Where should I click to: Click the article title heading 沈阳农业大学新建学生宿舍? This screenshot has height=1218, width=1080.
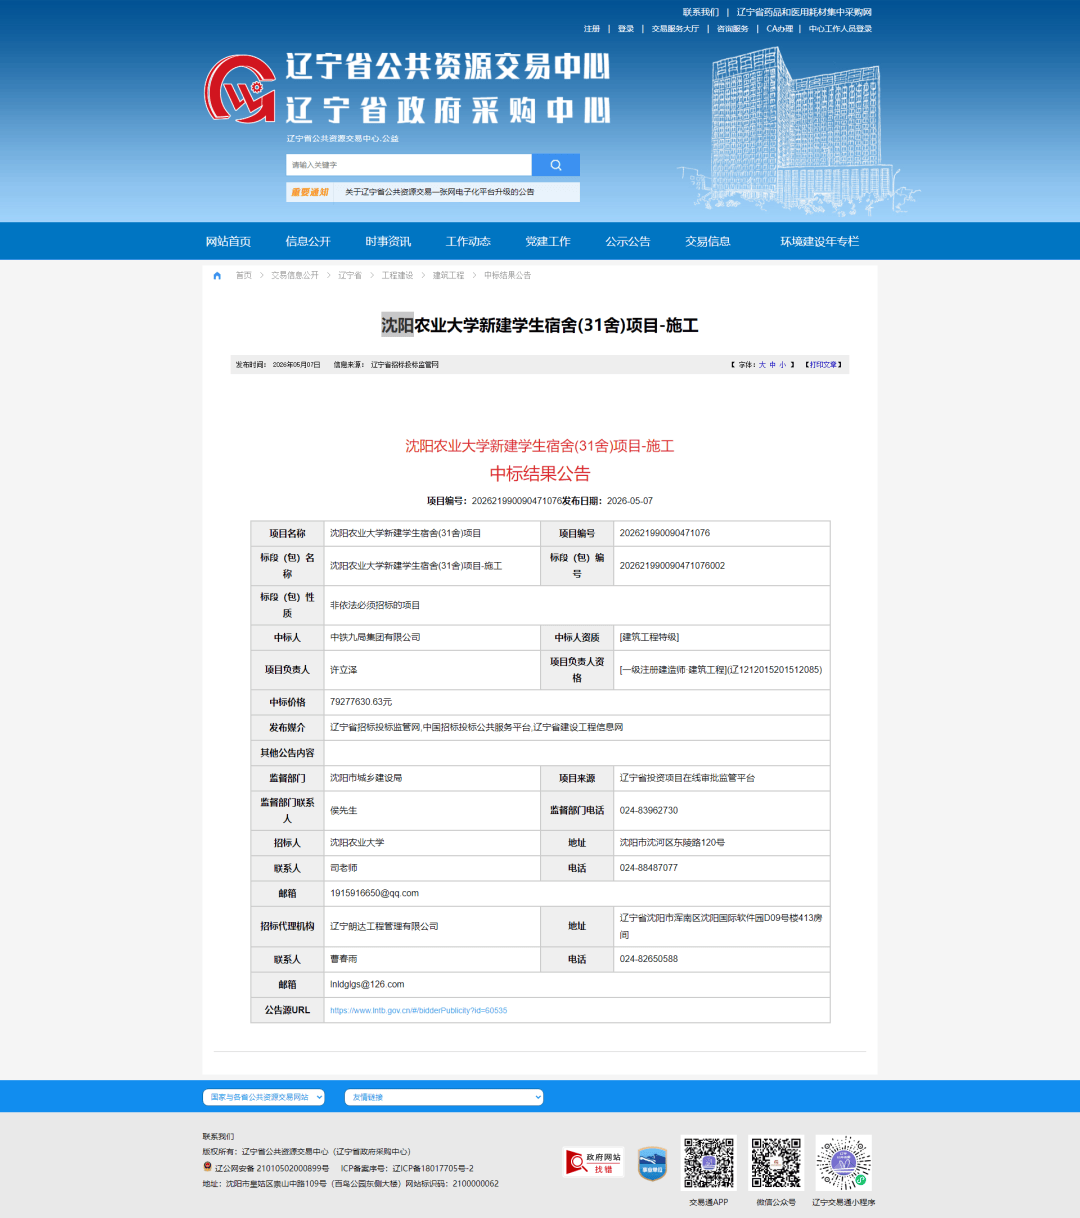[x=540, y=326]
